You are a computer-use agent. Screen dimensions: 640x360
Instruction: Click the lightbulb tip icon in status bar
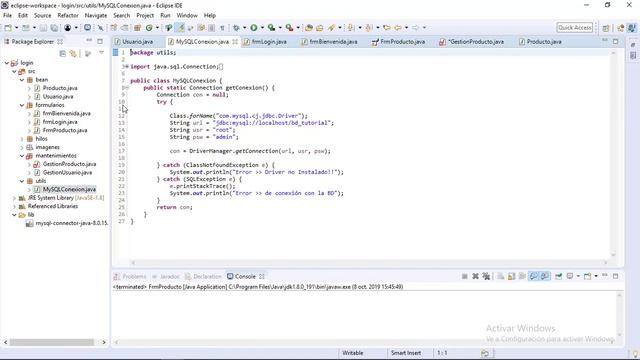click(636, 353)
